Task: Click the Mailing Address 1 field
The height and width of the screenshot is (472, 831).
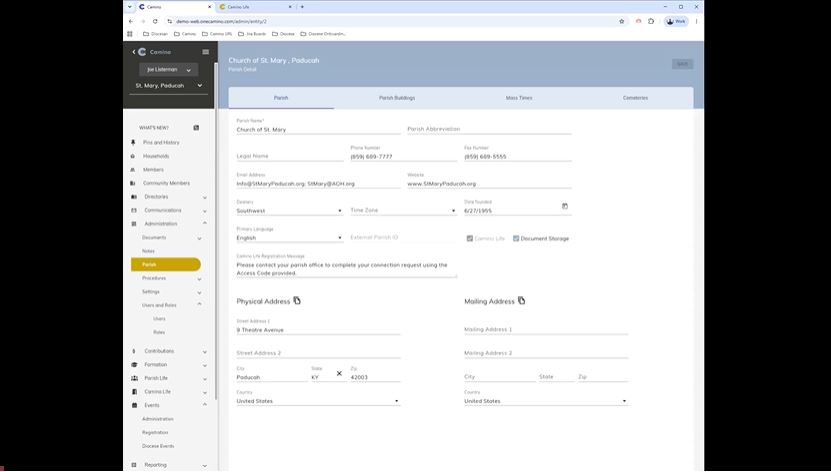Action: (x=546, y=329)
